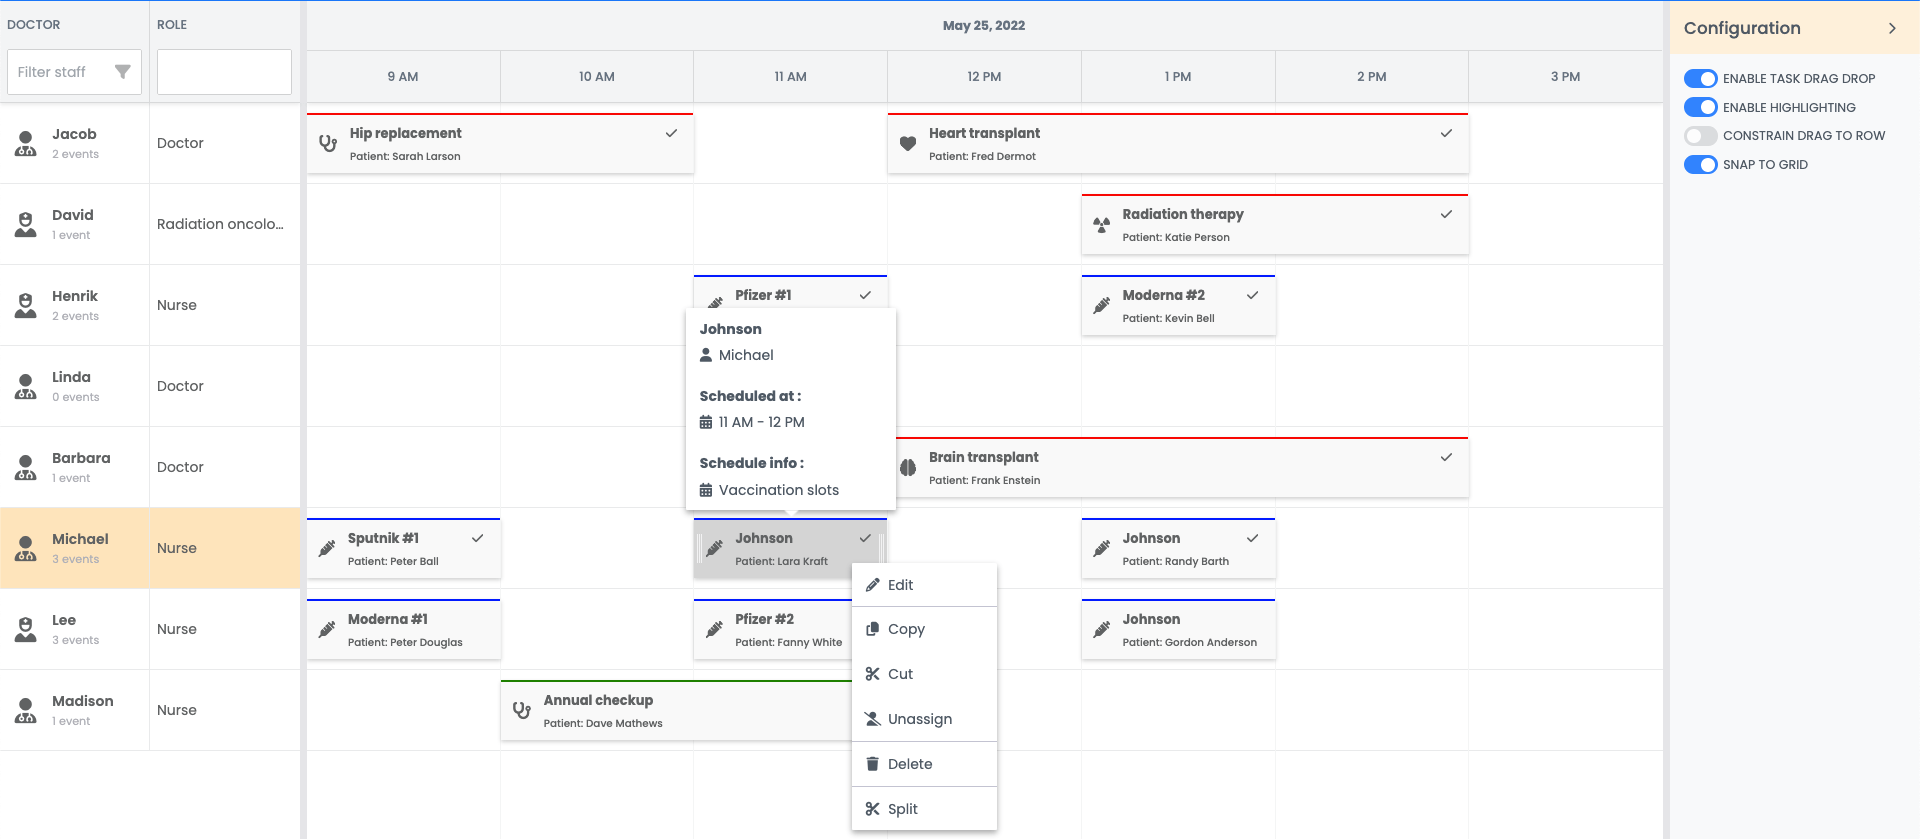Screen dimensions: 1920x839
Task: Click the Role filter input field
Action: pyautogui.click(x=224, y=72)
